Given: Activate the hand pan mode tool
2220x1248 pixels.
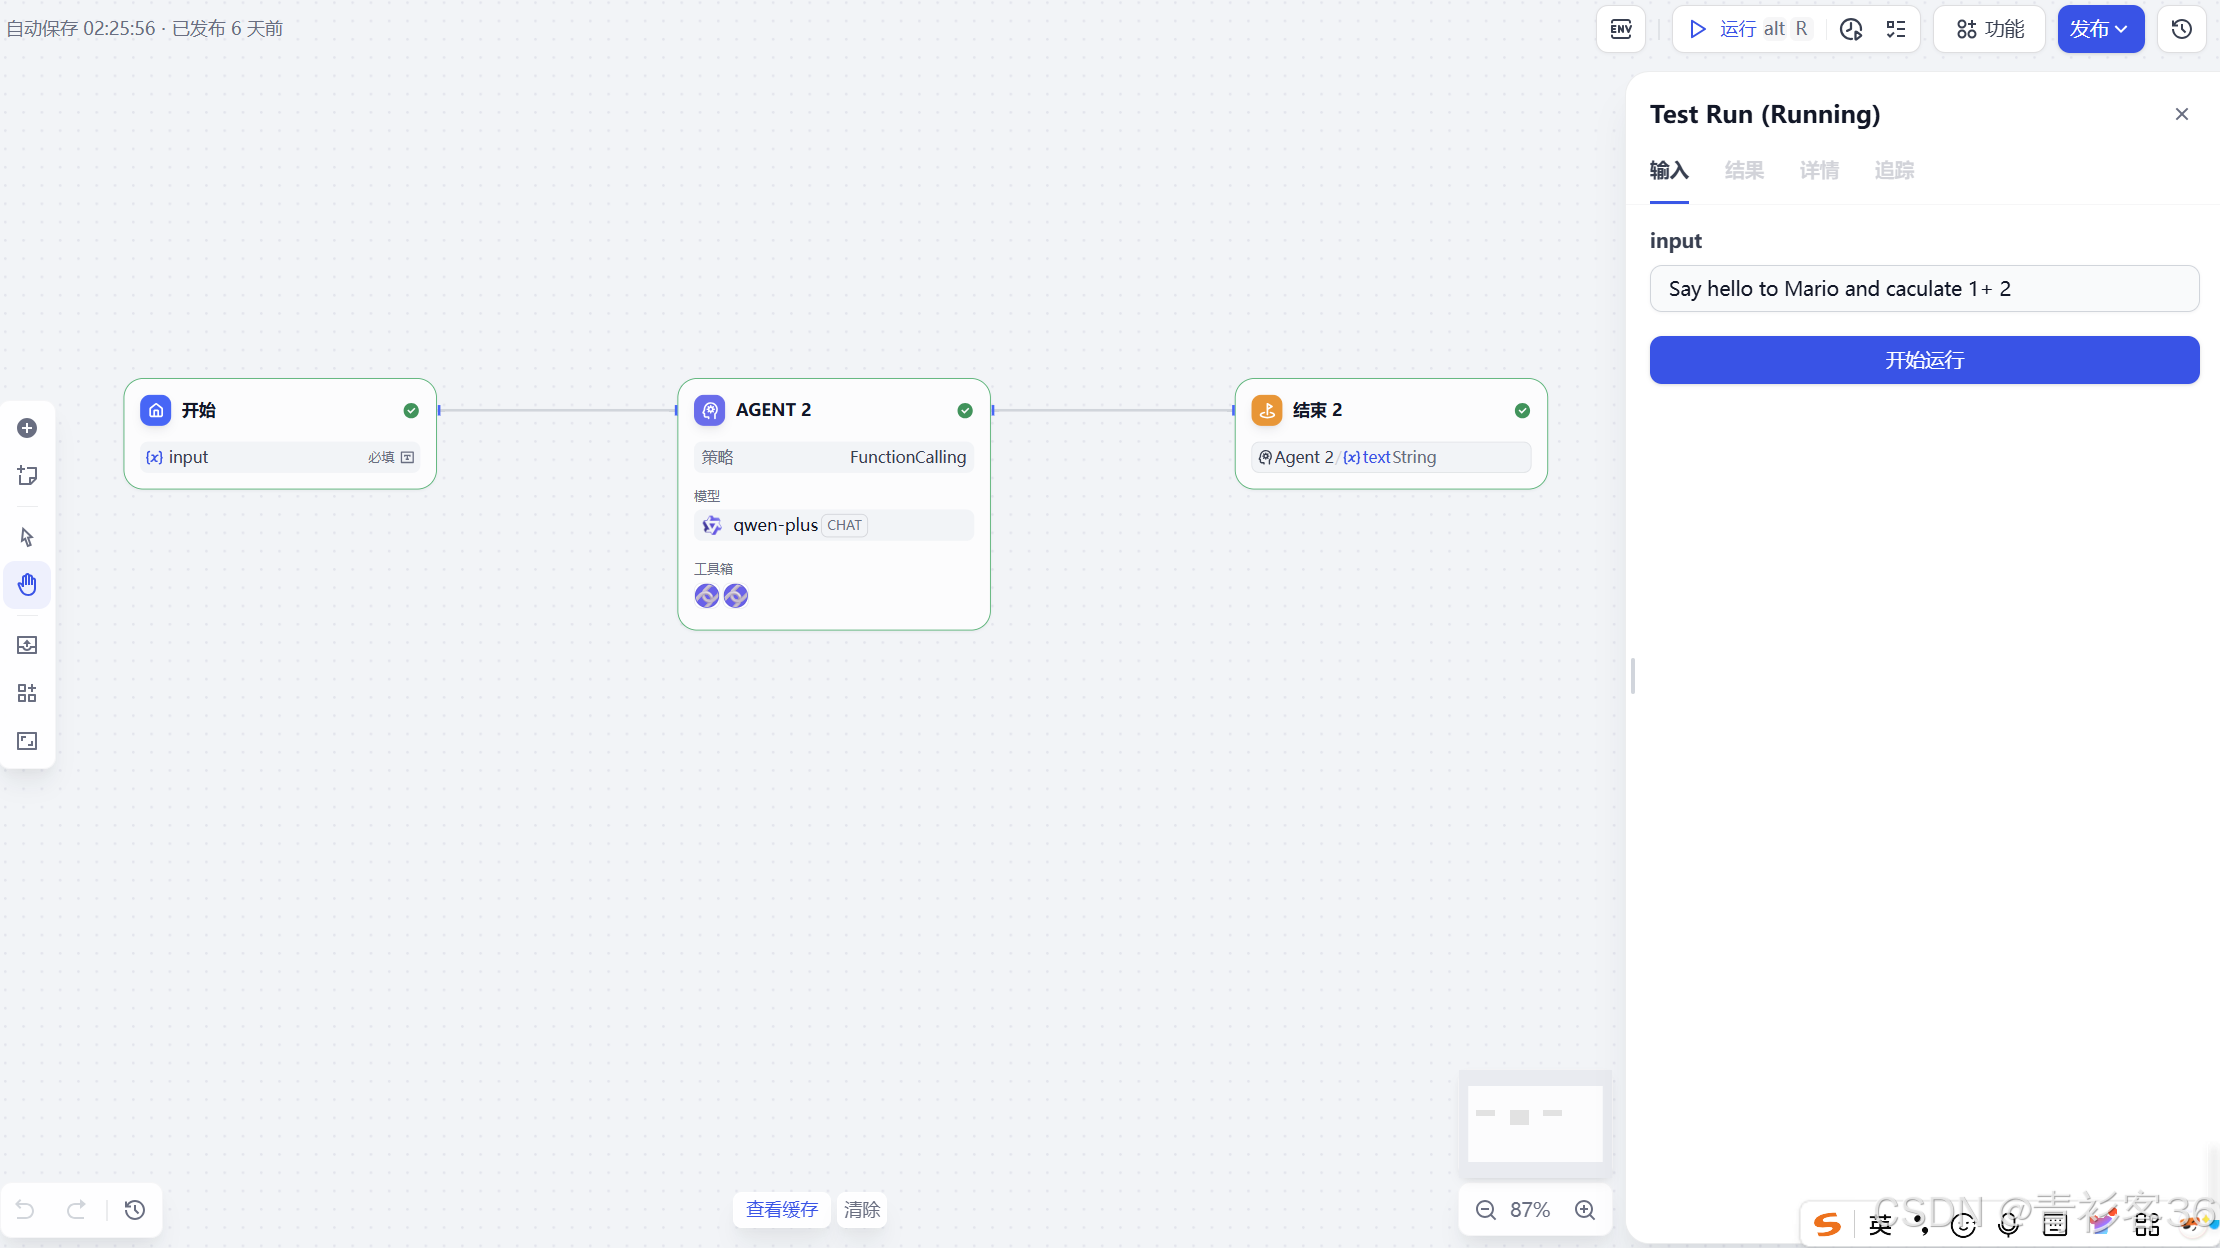Looking at the screenshot, I should click(x=27, y=585).
